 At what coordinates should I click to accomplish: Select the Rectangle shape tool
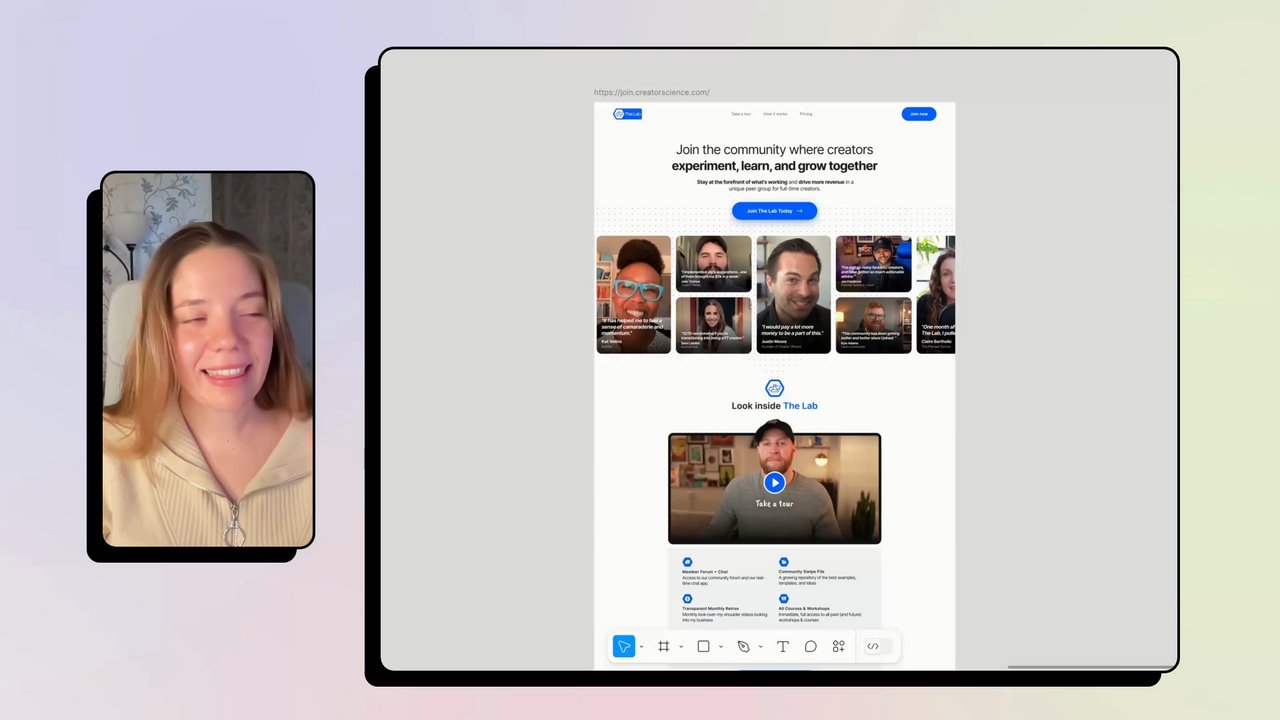[703, 647]
